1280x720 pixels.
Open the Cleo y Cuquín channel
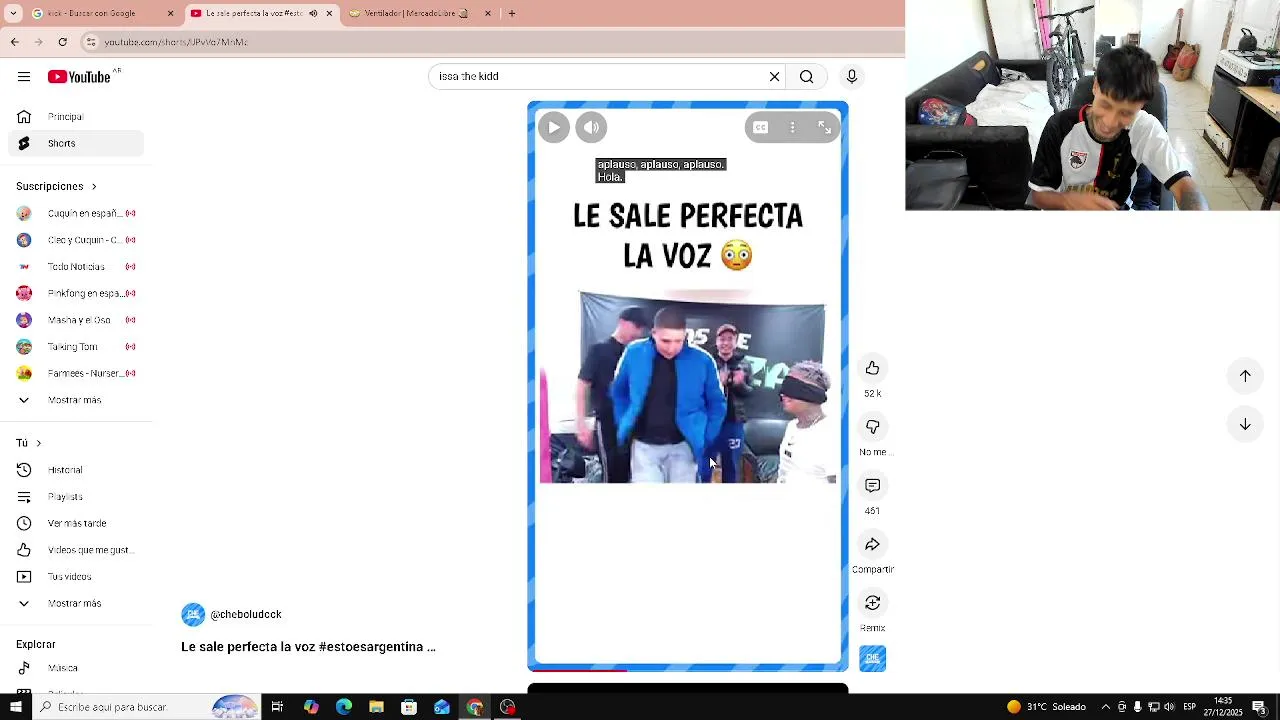click(76, 240)
